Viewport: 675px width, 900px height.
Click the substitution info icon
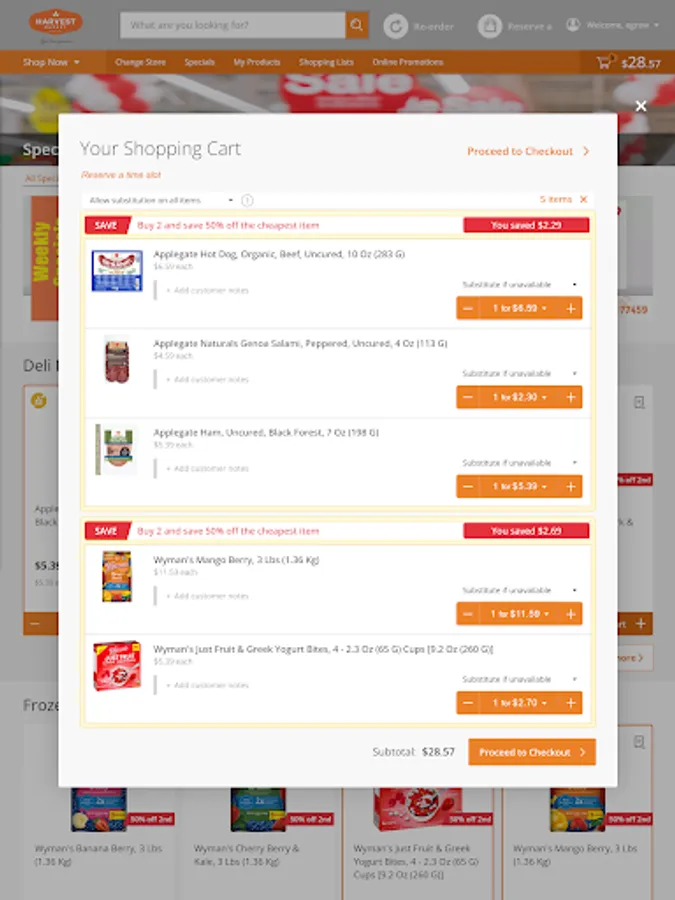[x=247, y=200]
